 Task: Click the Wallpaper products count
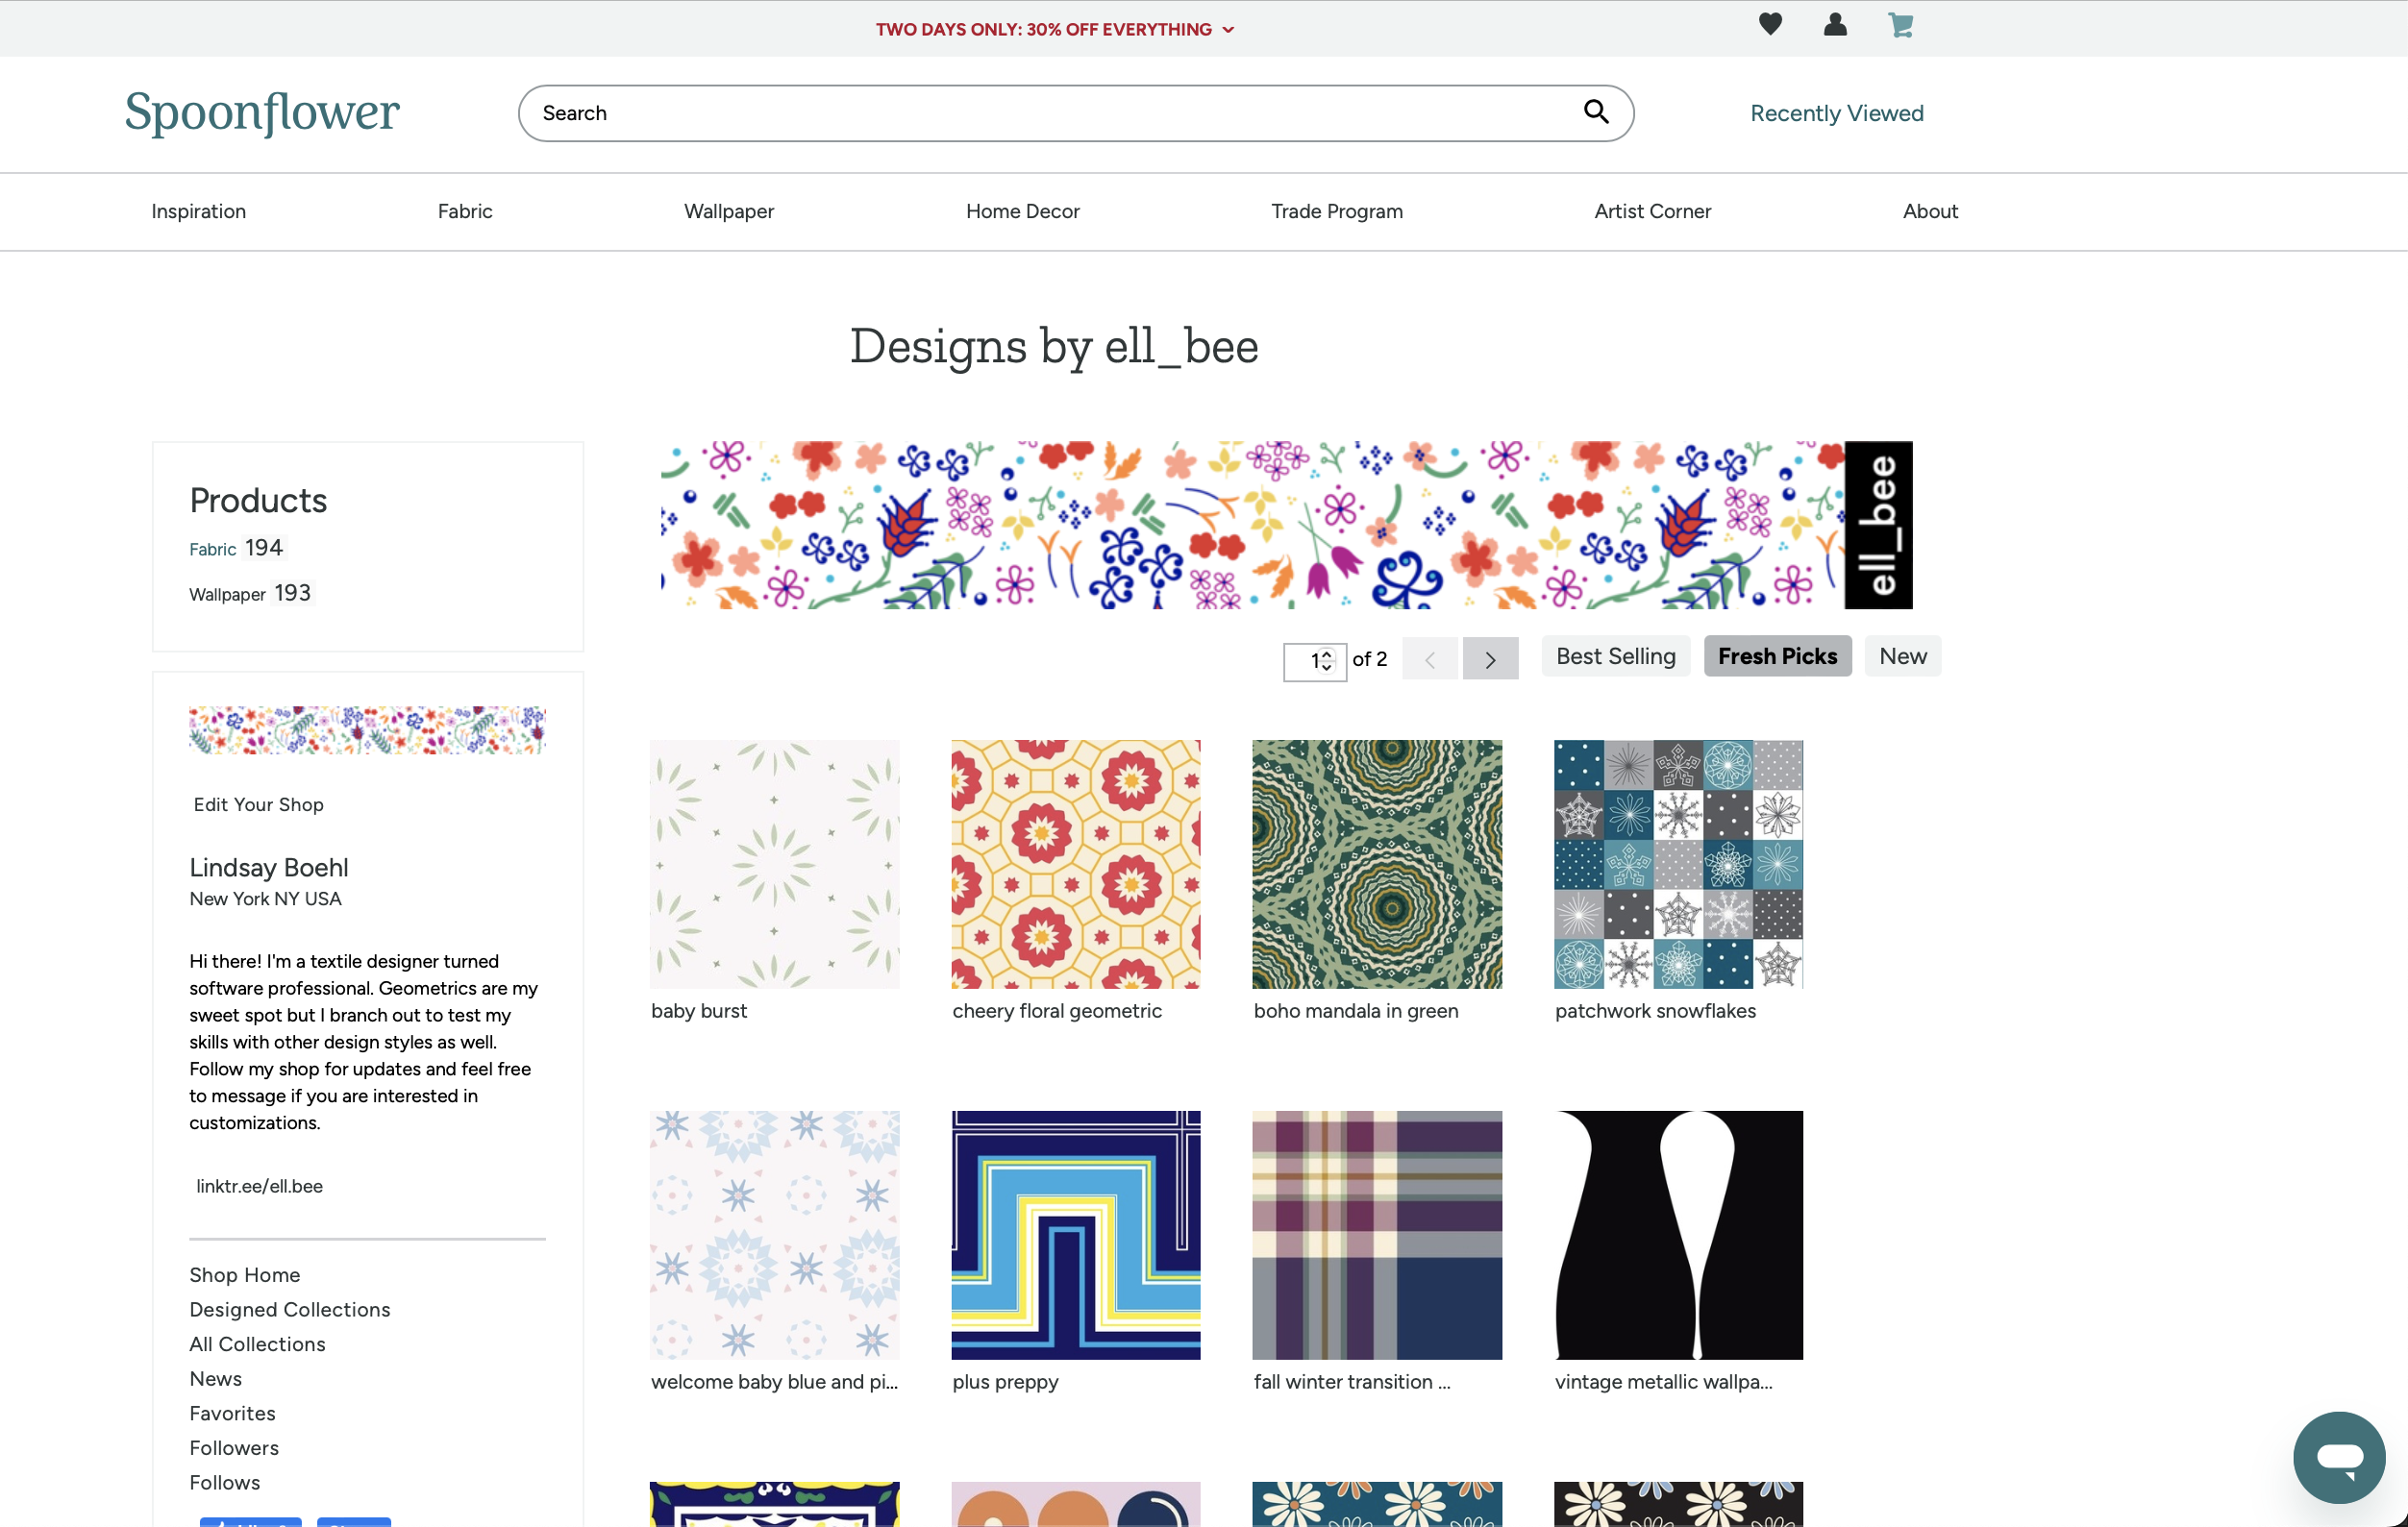(x=292, y=593)
